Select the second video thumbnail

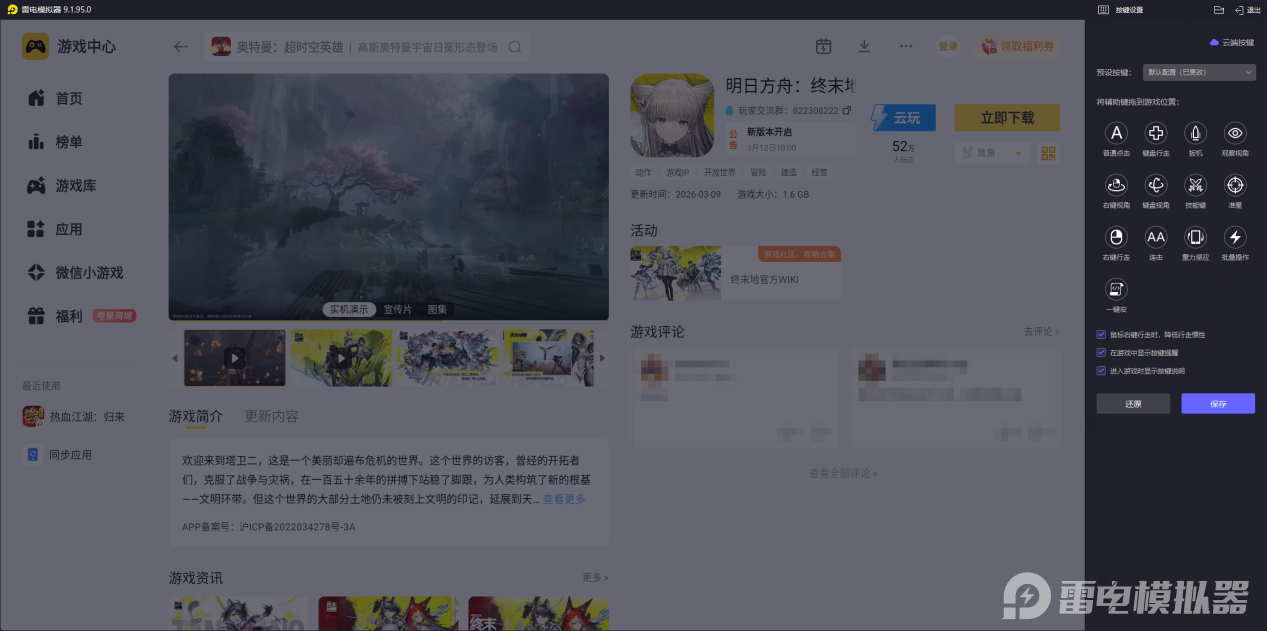click(x=341, y=357)
